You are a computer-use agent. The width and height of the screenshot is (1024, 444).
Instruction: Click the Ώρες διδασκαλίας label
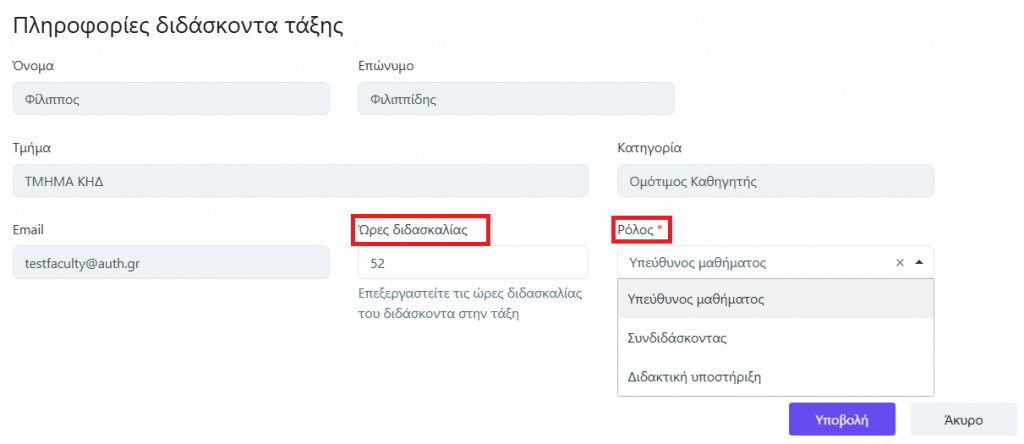point(420,230)
